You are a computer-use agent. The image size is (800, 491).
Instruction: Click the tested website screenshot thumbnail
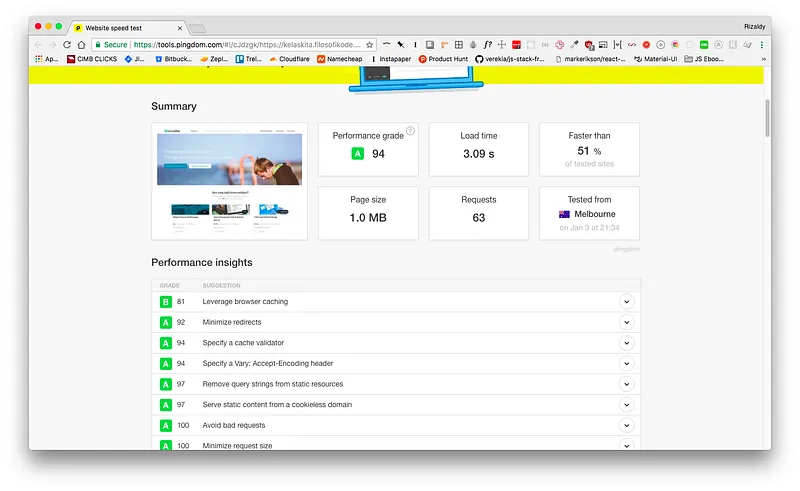pos(229,181)
